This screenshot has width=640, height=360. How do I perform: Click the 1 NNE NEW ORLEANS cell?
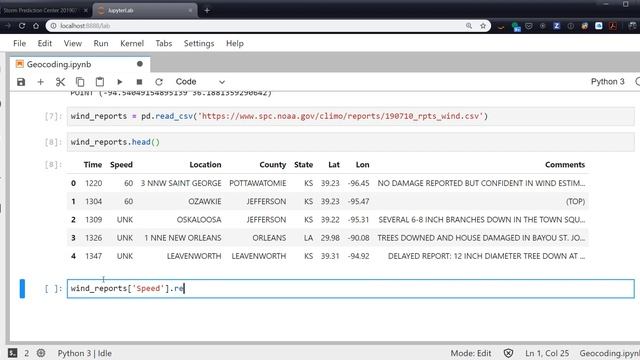[182, 238]
